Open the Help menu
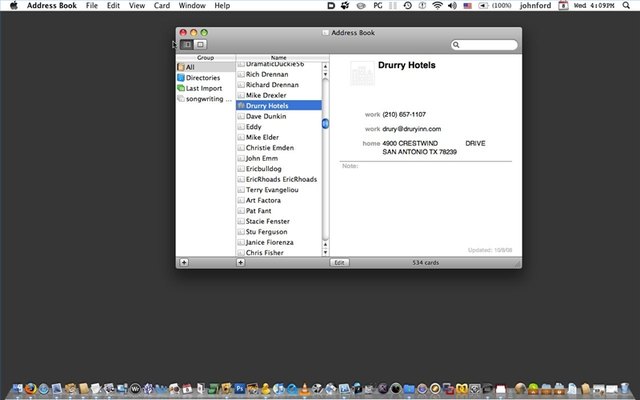640x400 pixels. coord(222,5)
